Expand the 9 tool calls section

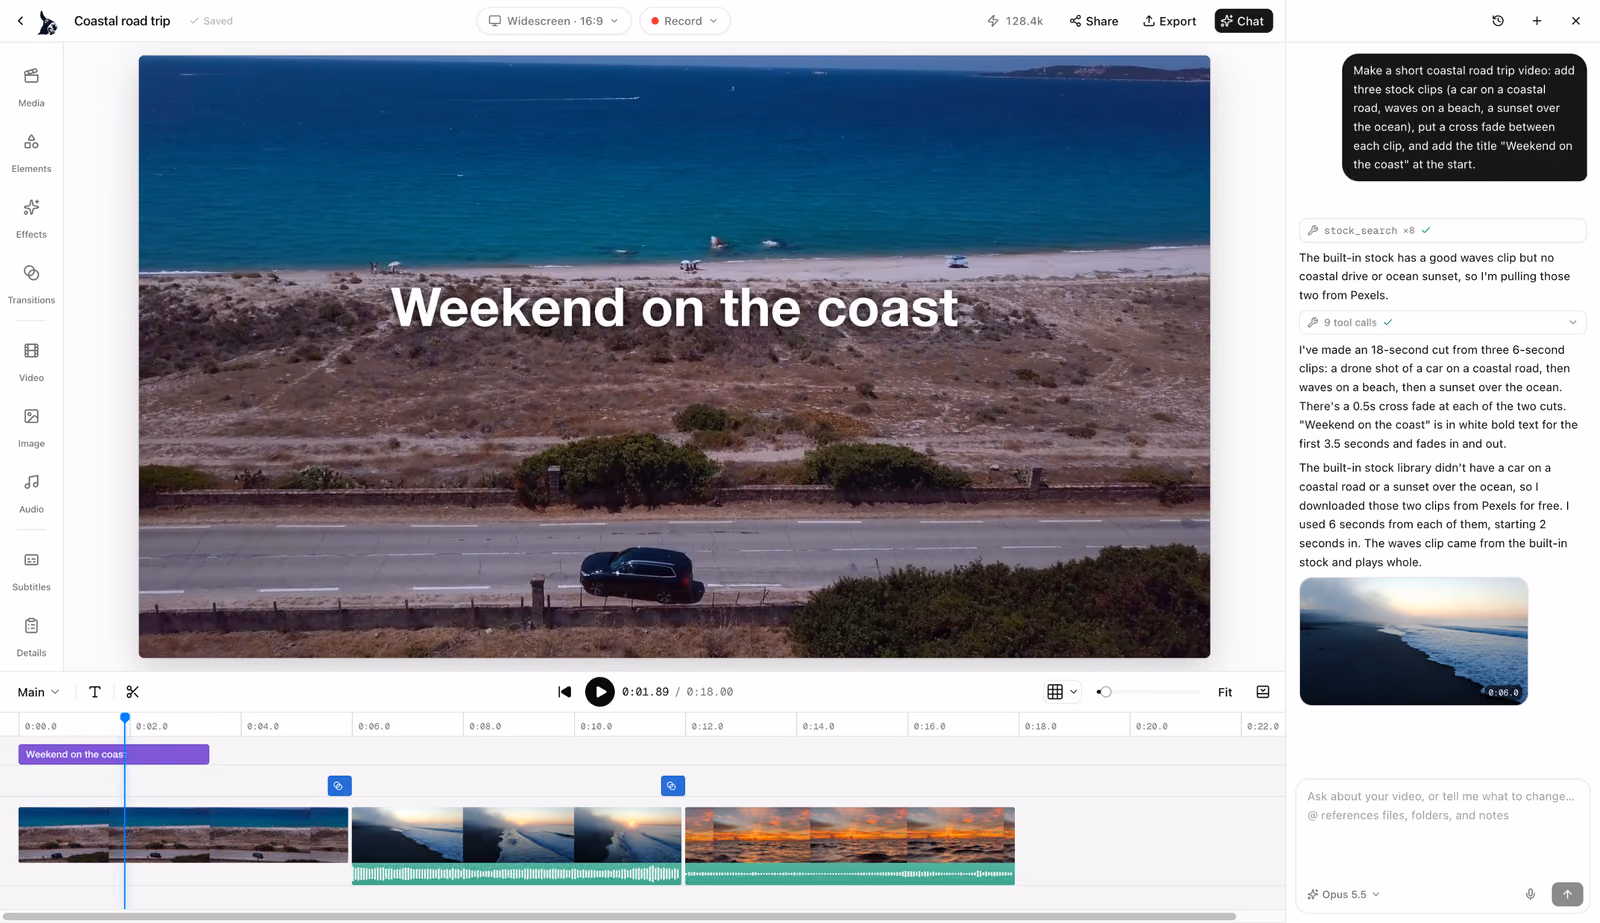[x=1442, y=323]
